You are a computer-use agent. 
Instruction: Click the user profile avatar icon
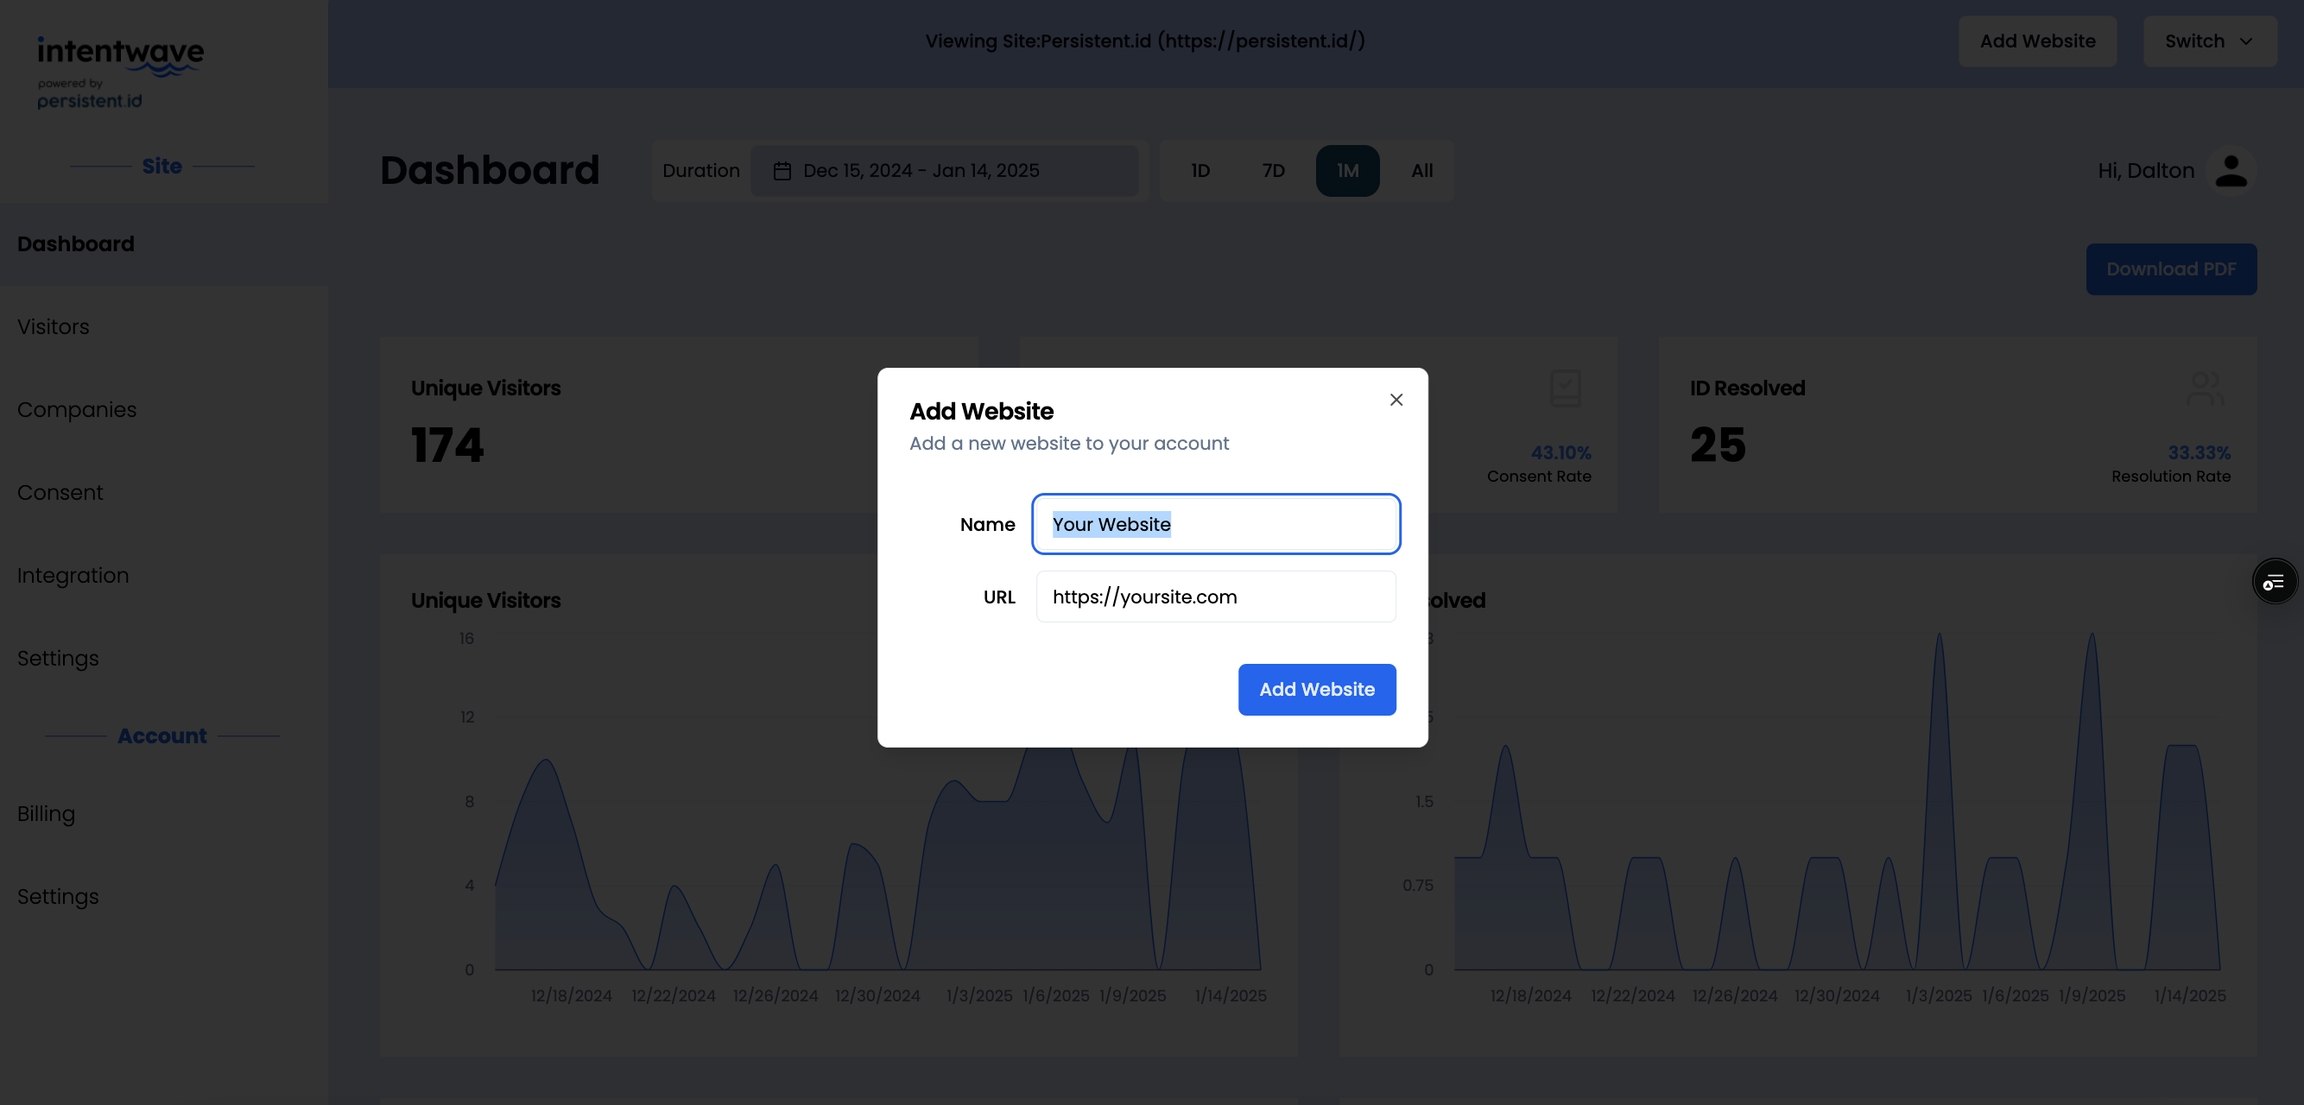pyautogui.click(x=2231, y=171)
